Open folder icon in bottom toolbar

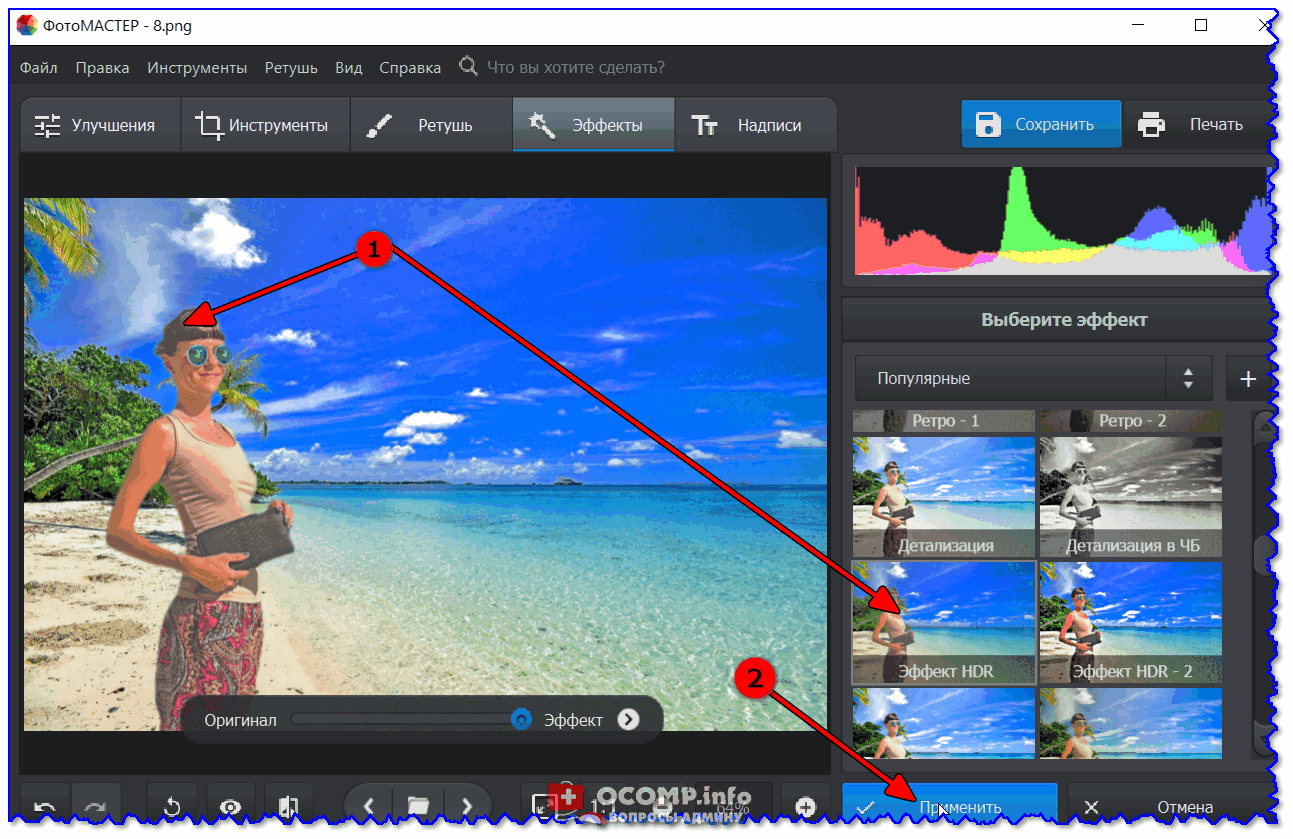pos(417,805)
